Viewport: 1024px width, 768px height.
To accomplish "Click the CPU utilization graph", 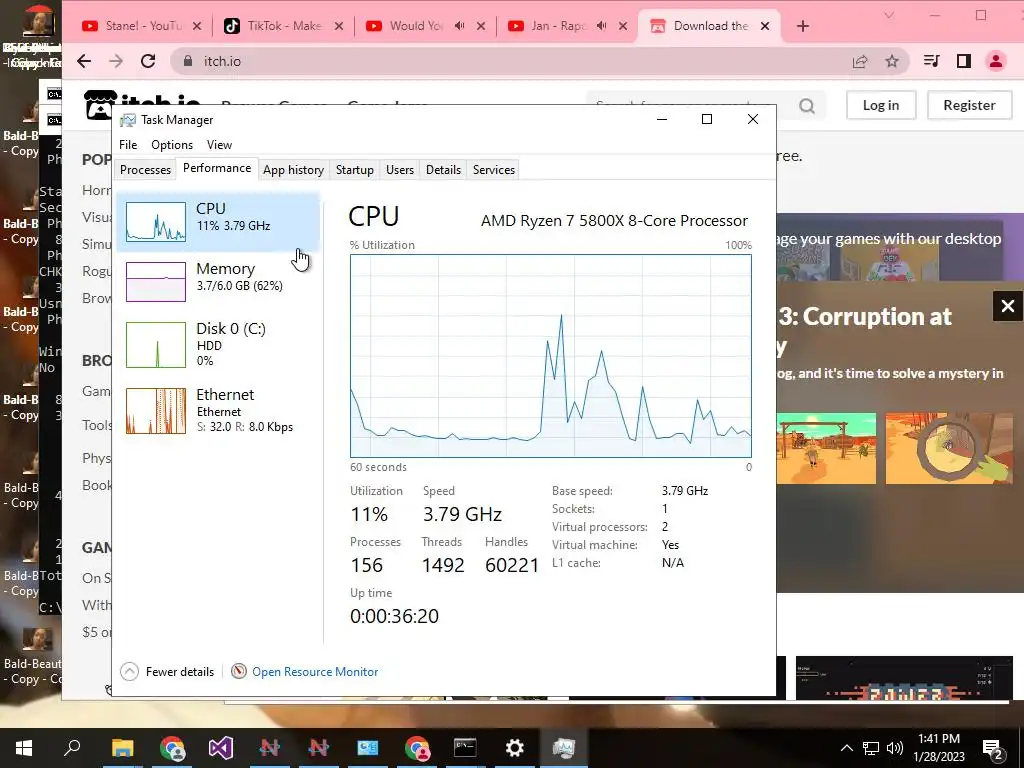I will click(x=551, y=356).
